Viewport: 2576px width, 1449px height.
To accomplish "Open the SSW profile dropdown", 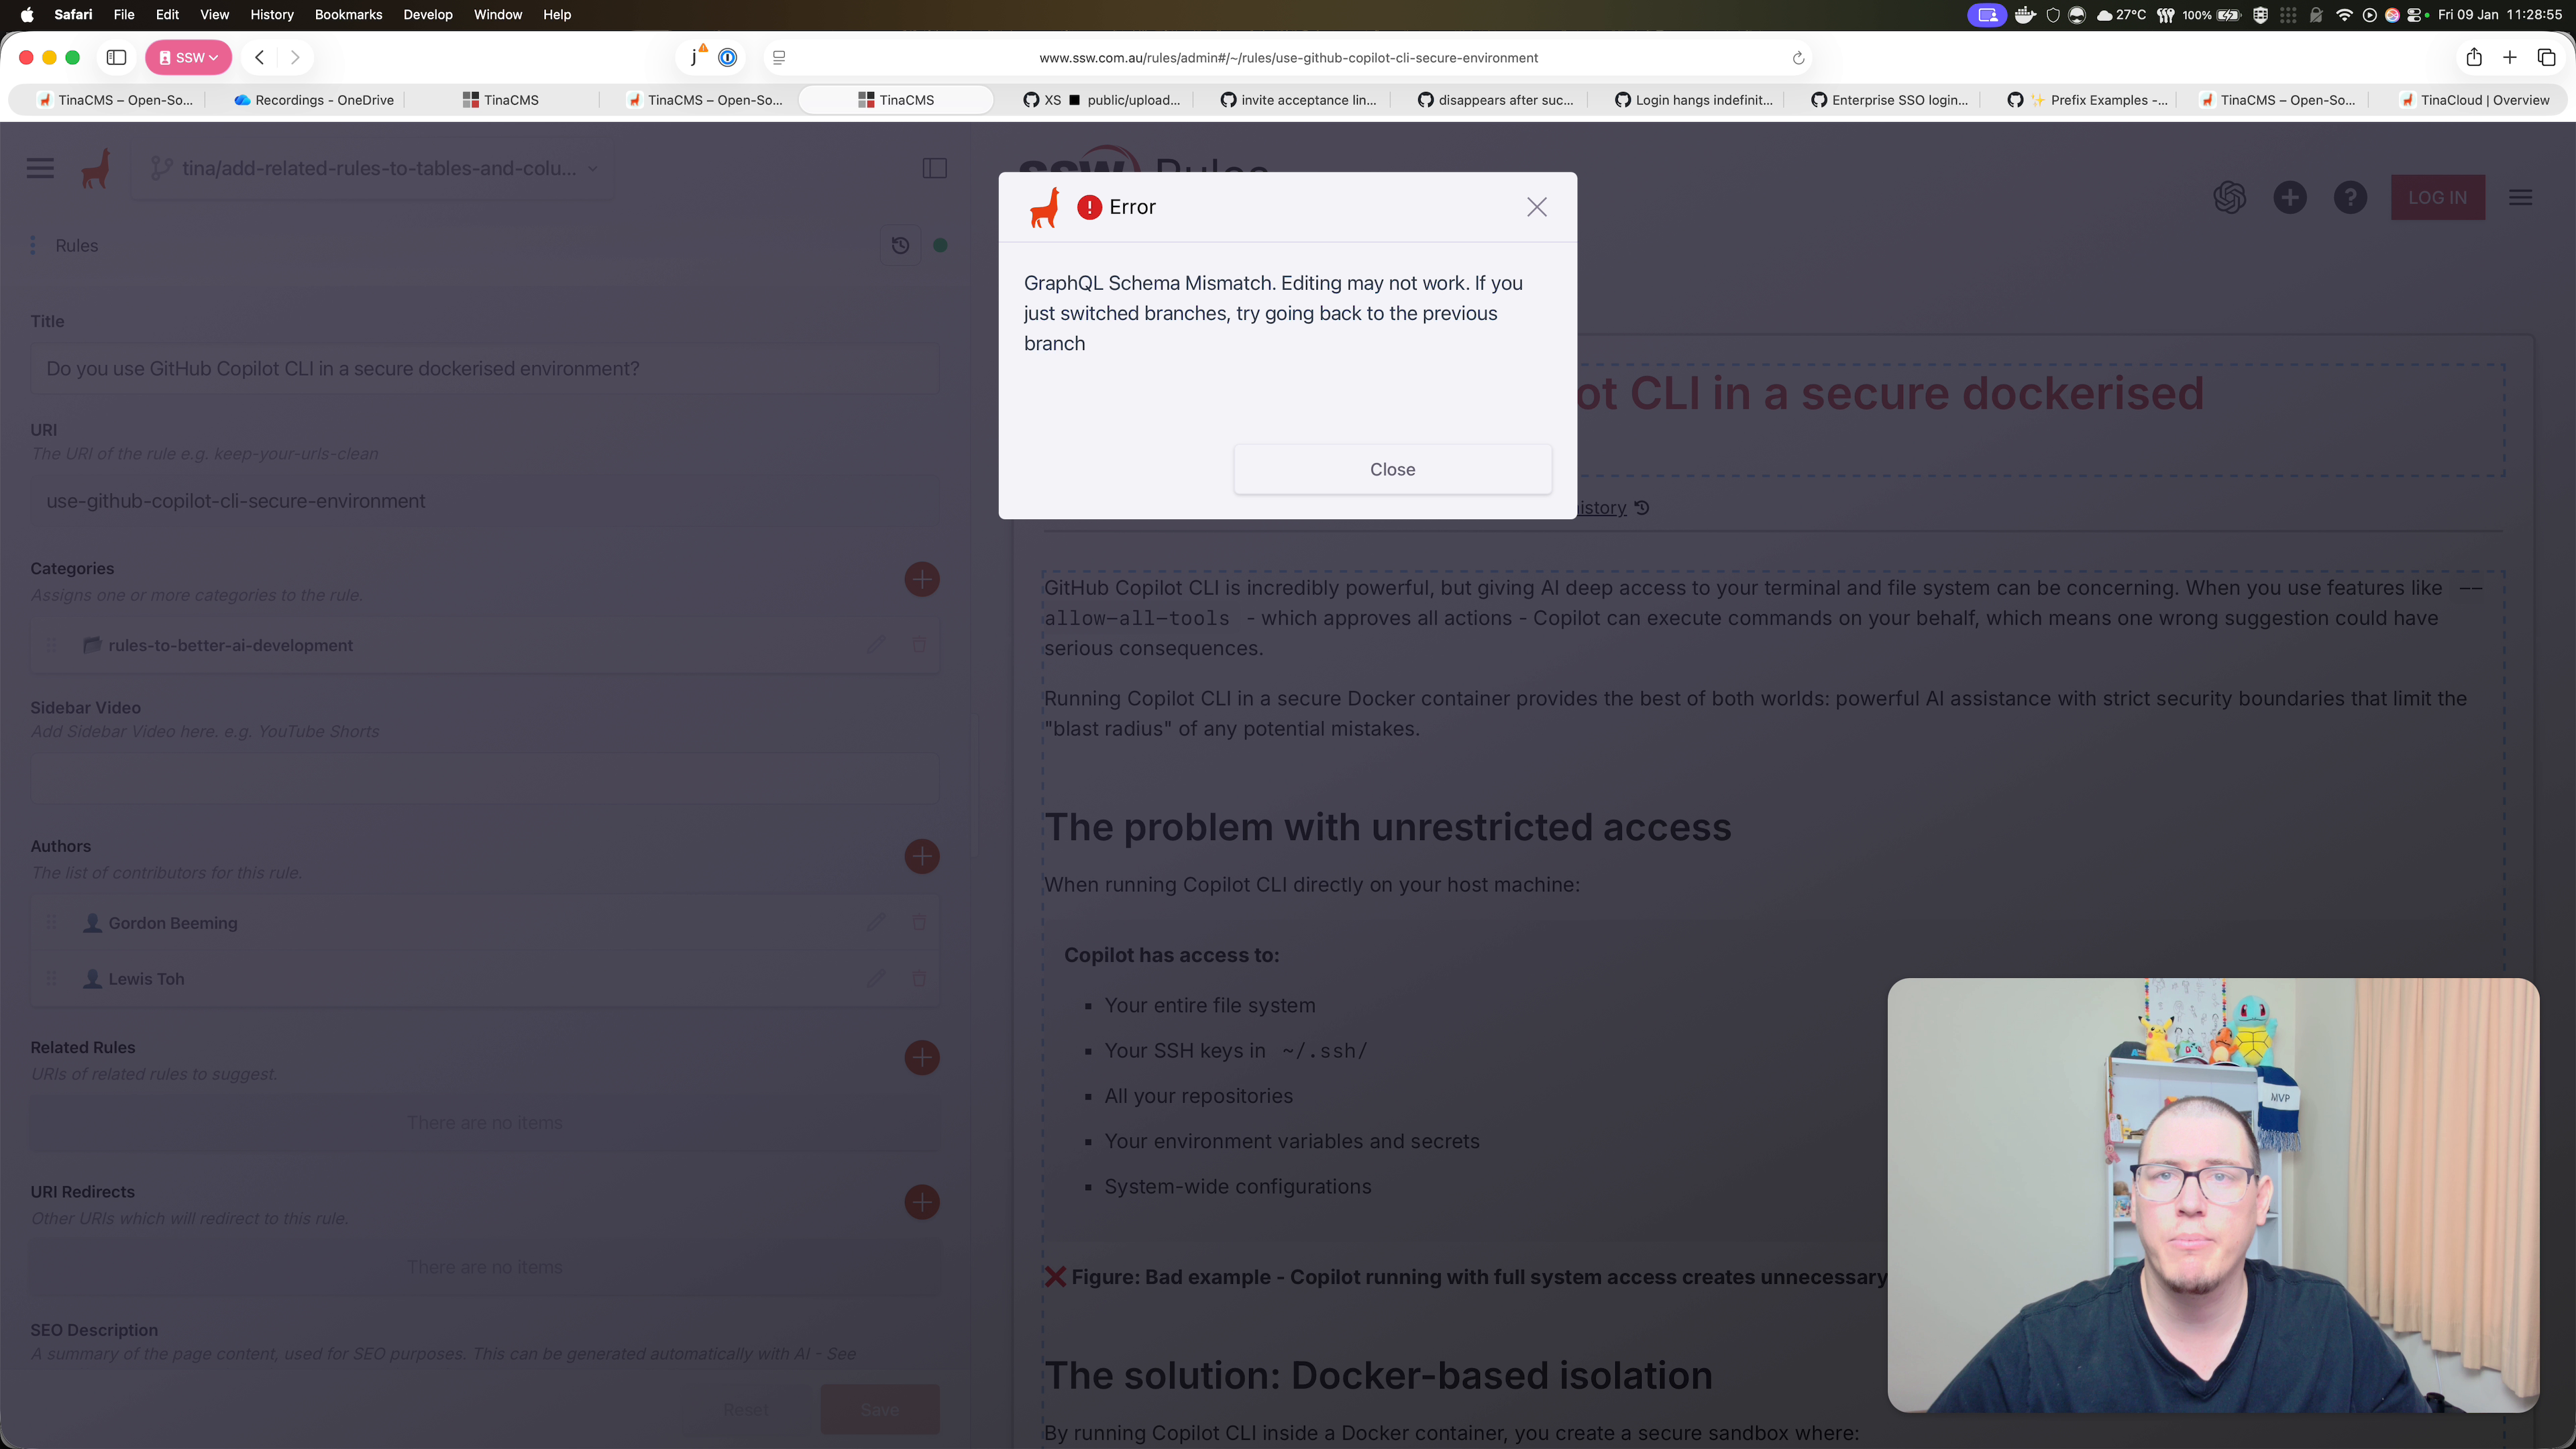I will 188,57.
